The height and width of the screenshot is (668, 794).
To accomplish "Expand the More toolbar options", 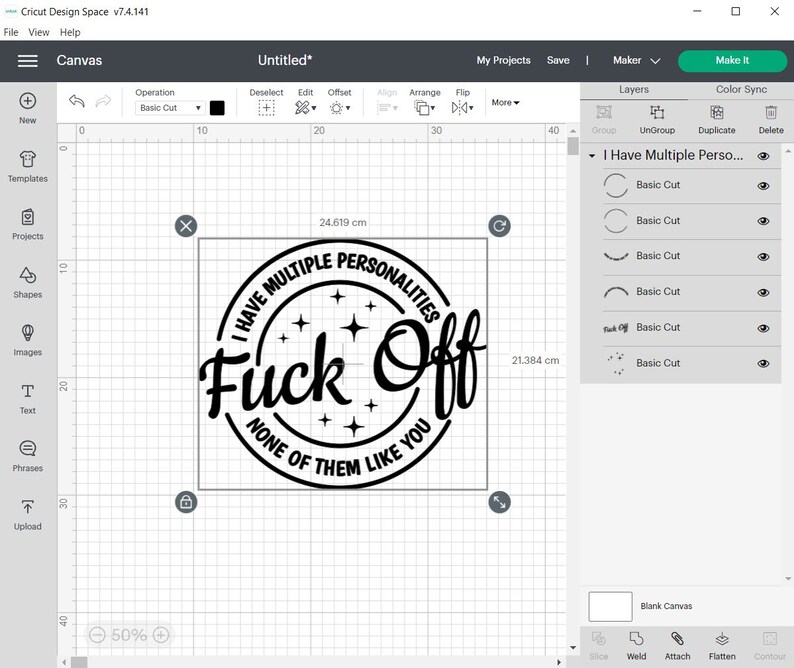I will tap(505, 102).
